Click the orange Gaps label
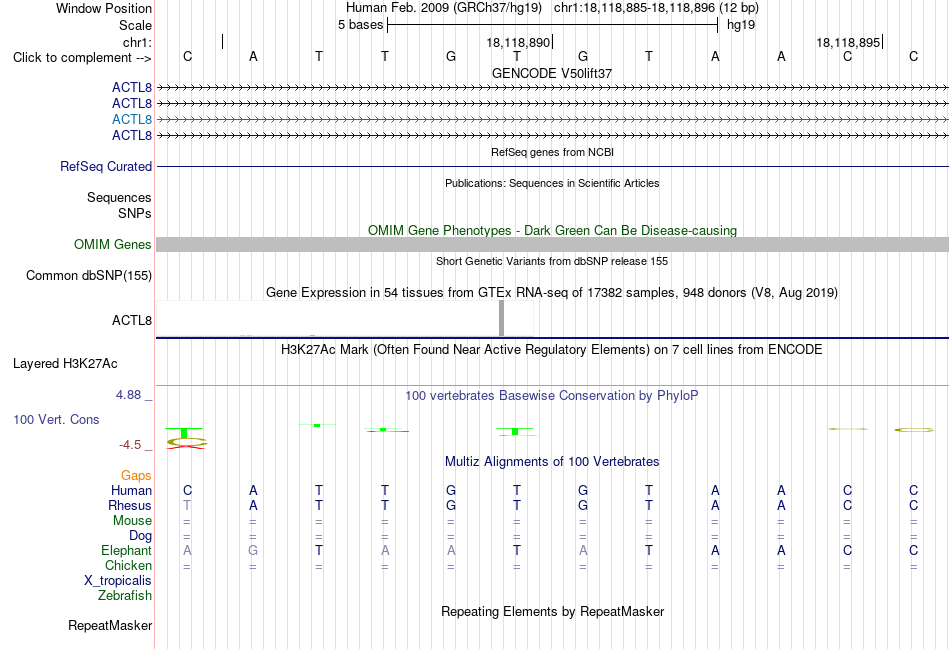 tap(136, 476)
